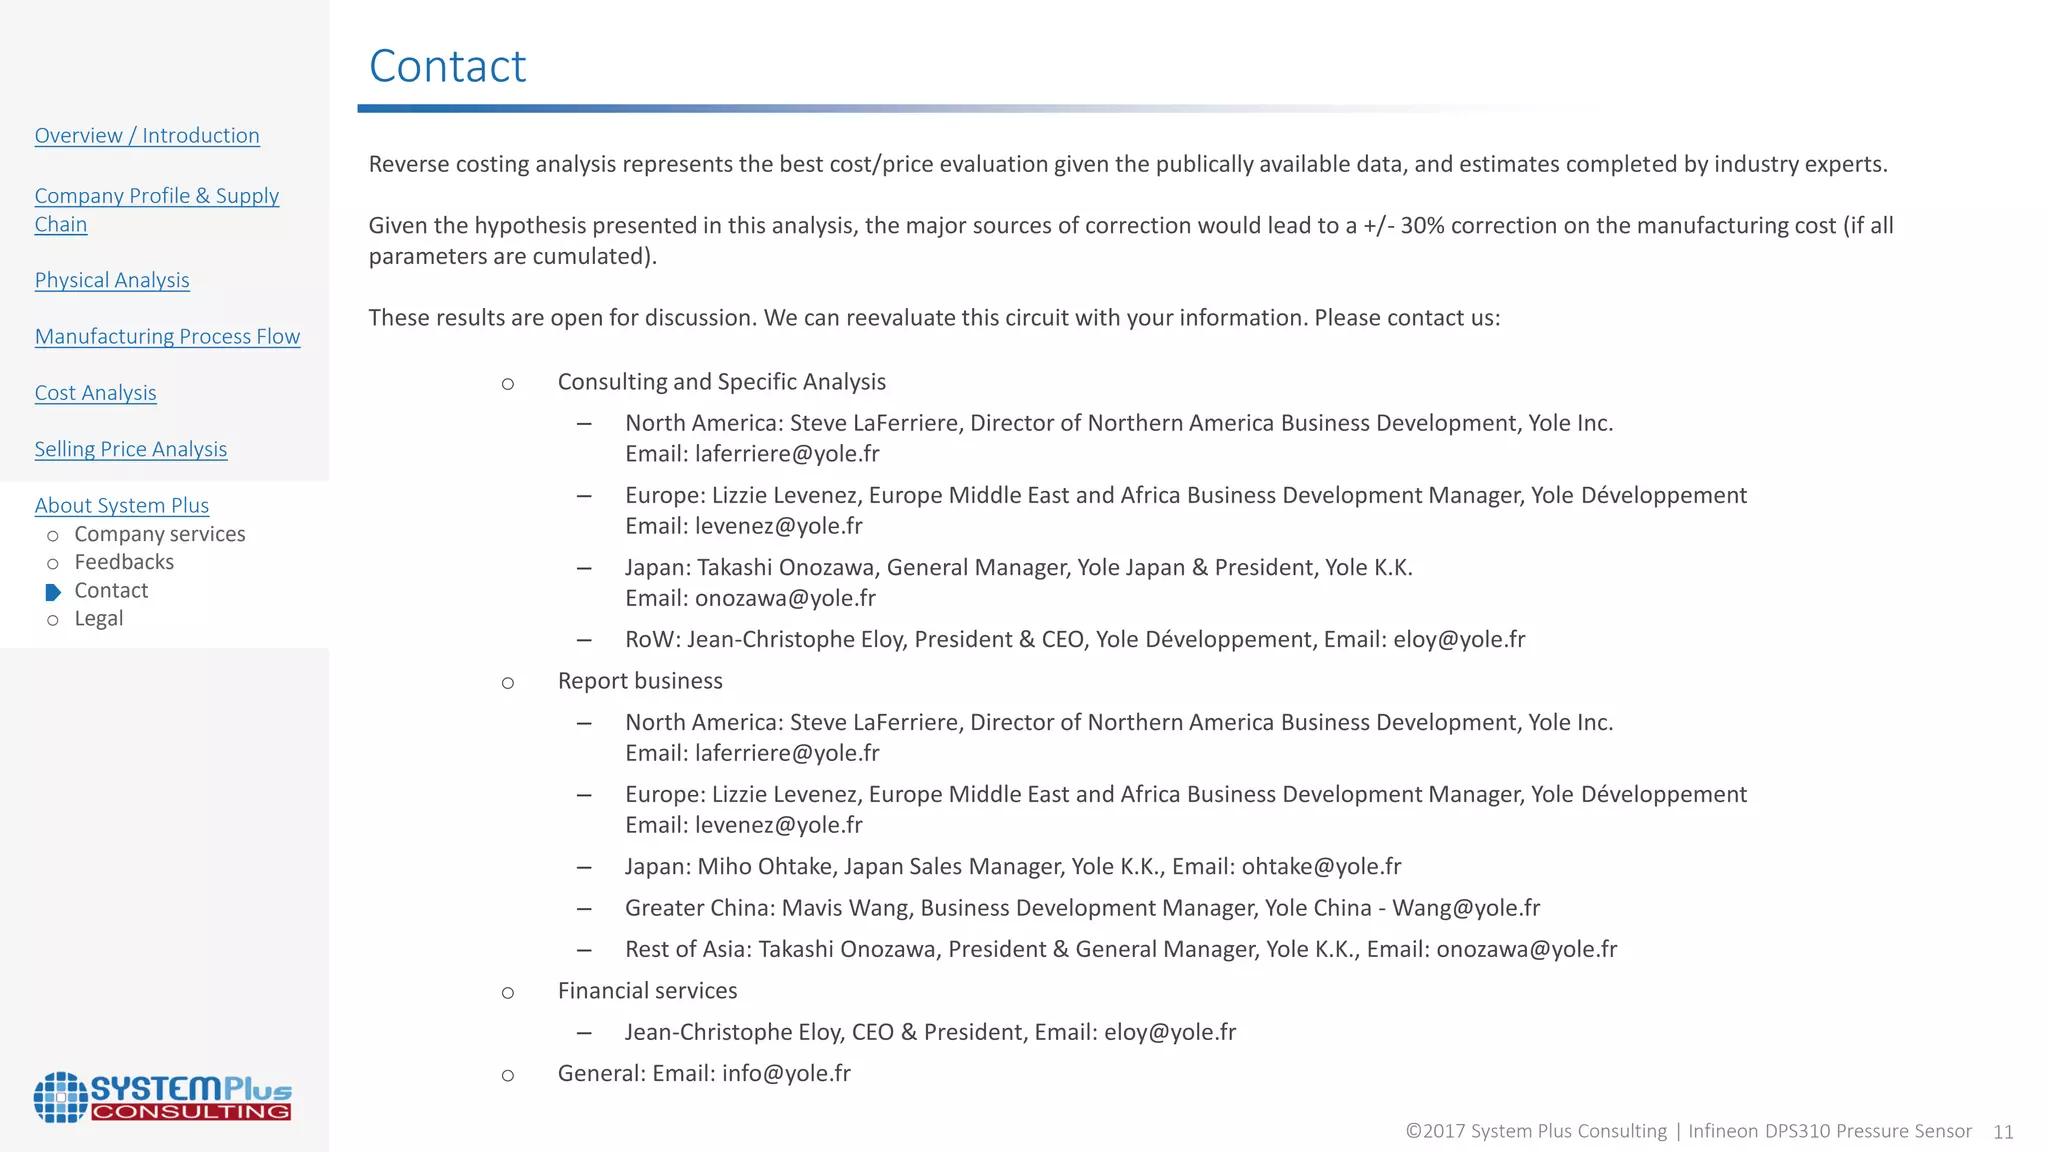The image size is (2048, 1152).
Task: Click the Company services circle bullet
Action: click(53, 536)
